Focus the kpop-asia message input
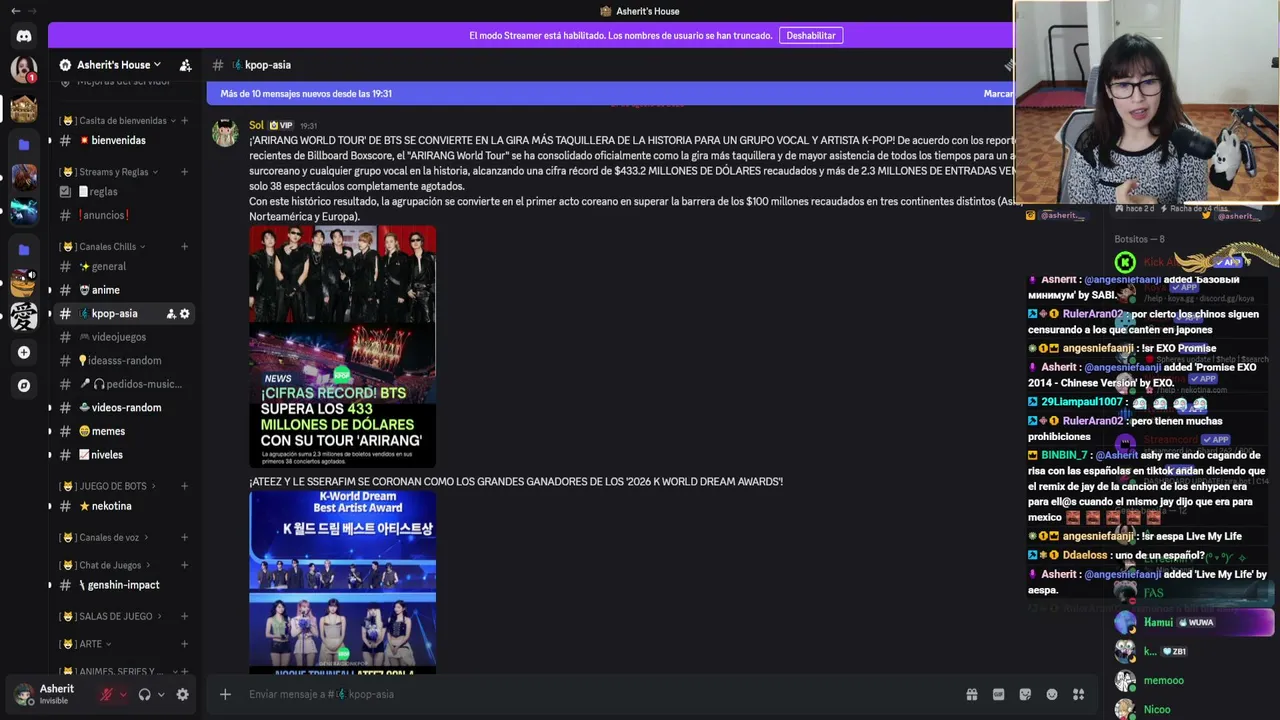The width and height of the screenshot is (1280, 720). point(600,694)
